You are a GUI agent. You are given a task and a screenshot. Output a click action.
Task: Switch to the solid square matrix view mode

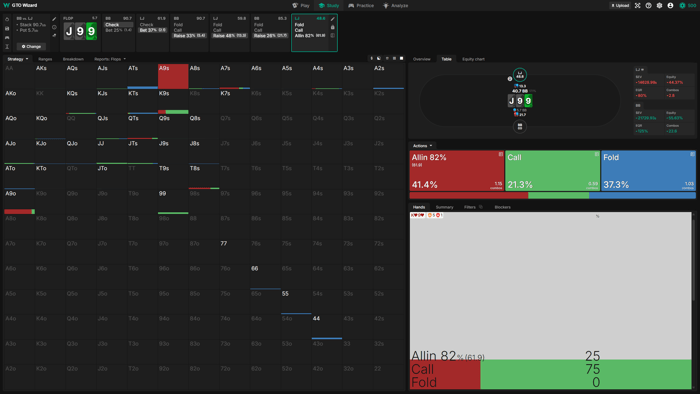401,58
